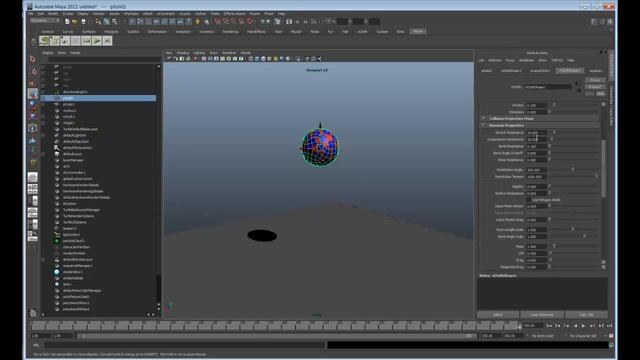
Task: Collapse the Dynamic Properties section
Action: (x=483, y=125)
